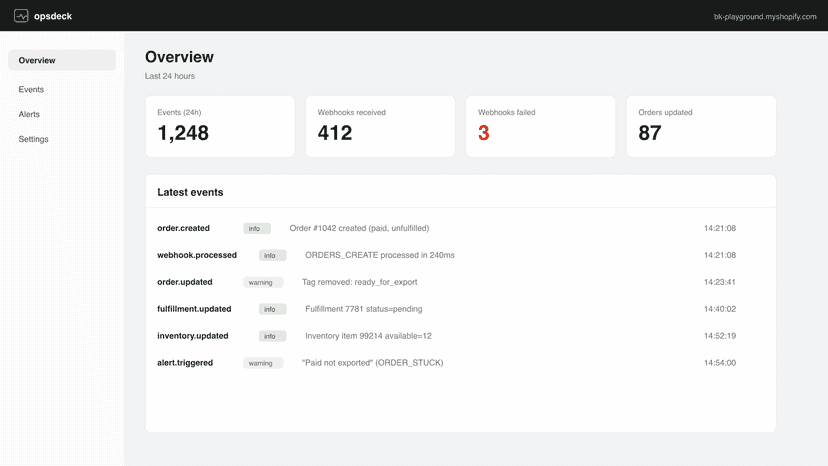Click the opsdeck brand name
The image size is (828, 466).
click(x=53, y=16)
